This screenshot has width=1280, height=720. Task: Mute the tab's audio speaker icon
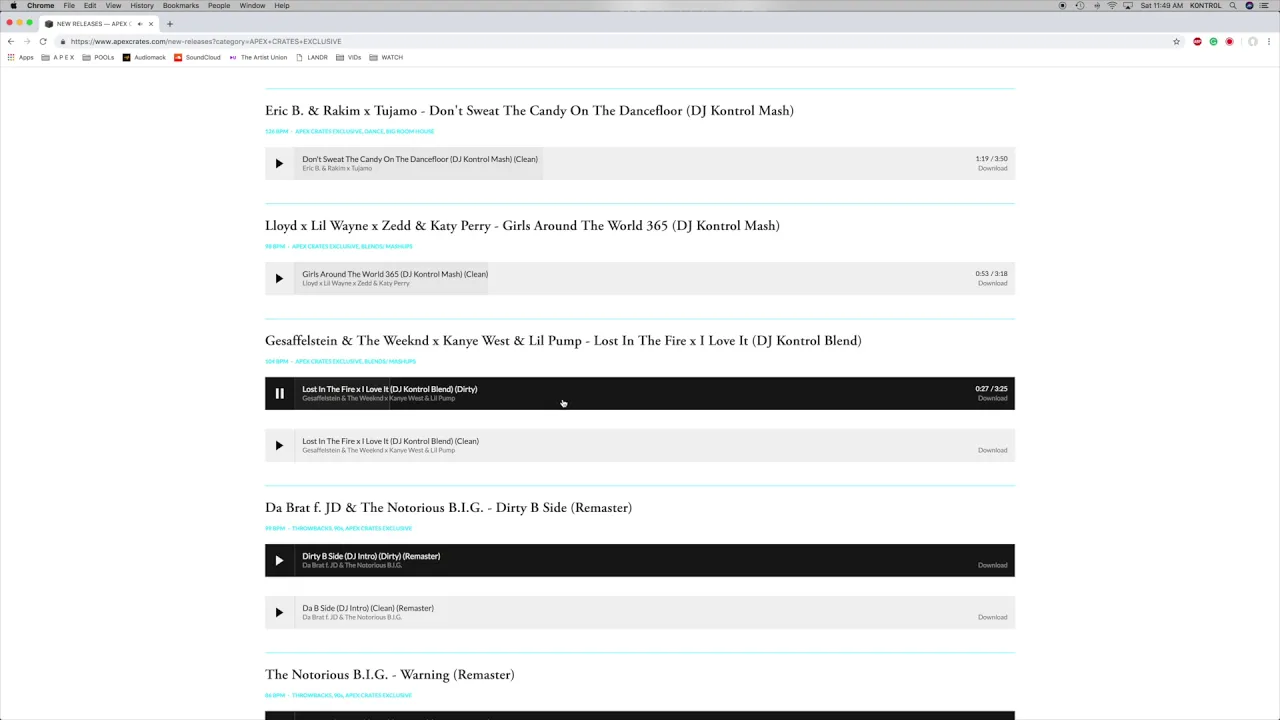click(139, 23)
